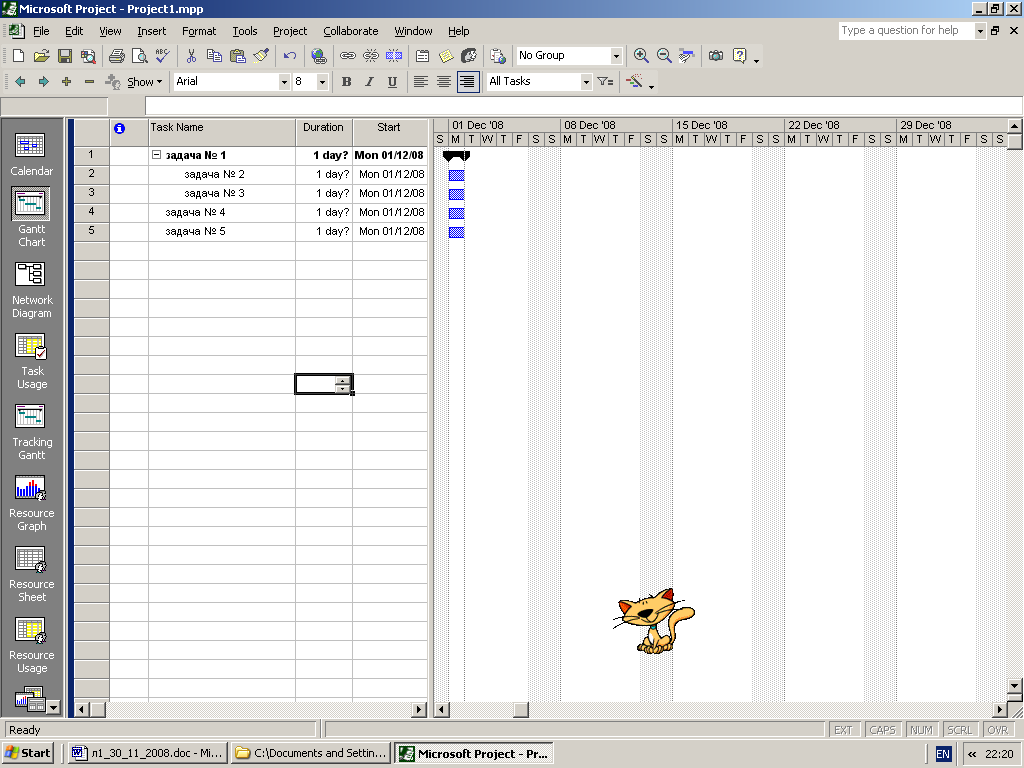Toggle Bold formatting
The height and width of the screenshot is (768, 1024).
(347, 82)
